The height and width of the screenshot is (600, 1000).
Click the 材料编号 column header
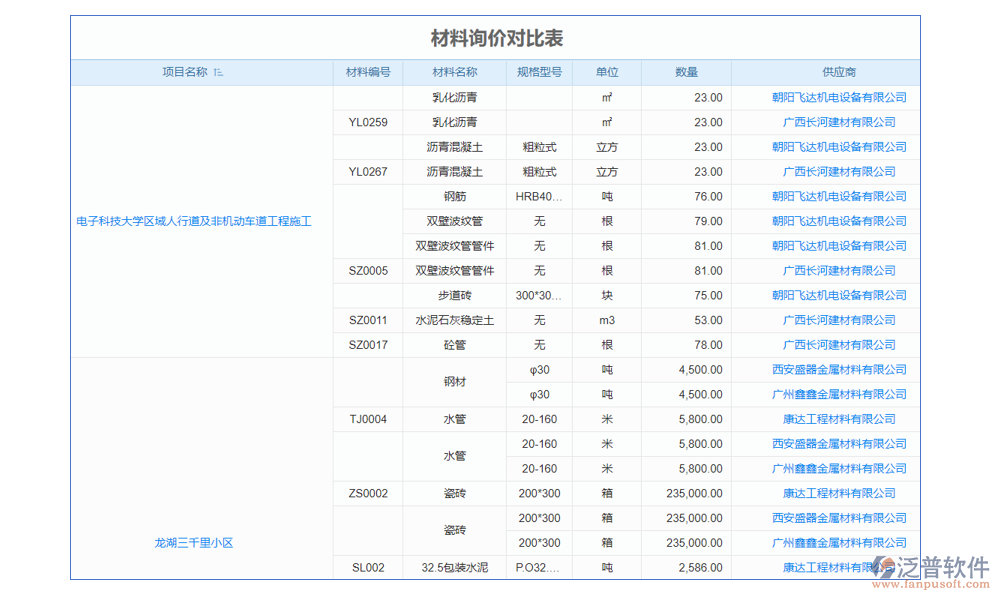click(x=368, y=72)
